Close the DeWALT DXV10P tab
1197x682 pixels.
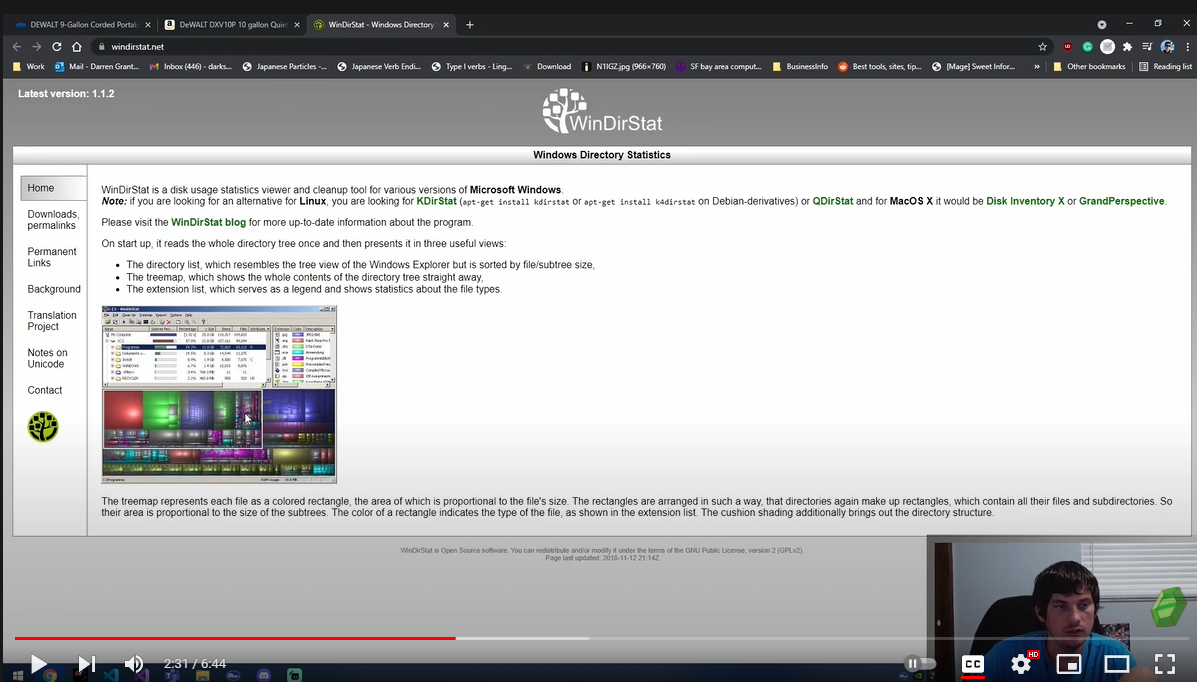(x=297, y=24)
